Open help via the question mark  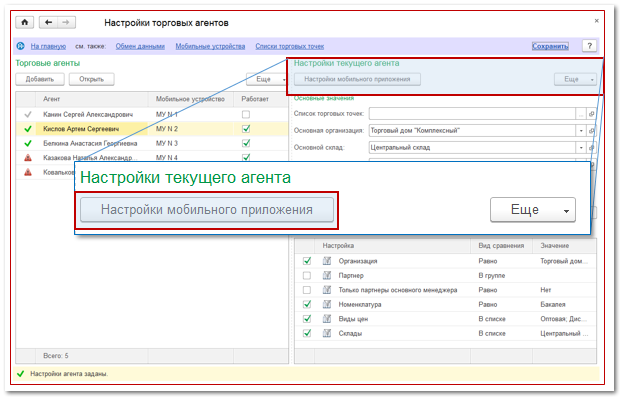tap(589, 46)
